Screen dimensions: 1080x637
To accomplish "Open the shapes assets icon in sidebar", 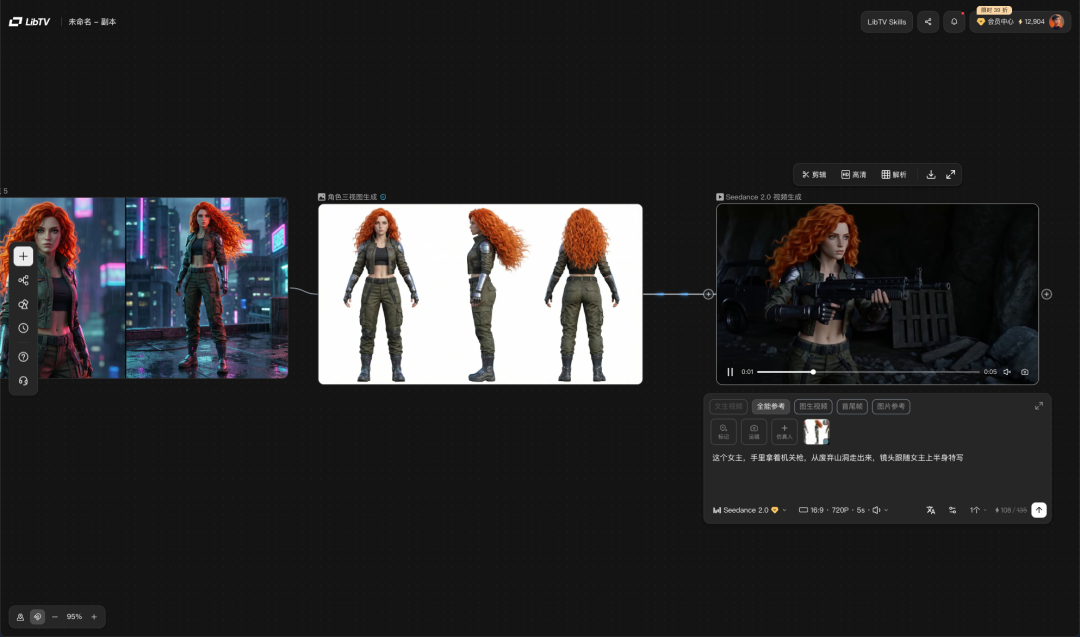I will click(23, 304).
